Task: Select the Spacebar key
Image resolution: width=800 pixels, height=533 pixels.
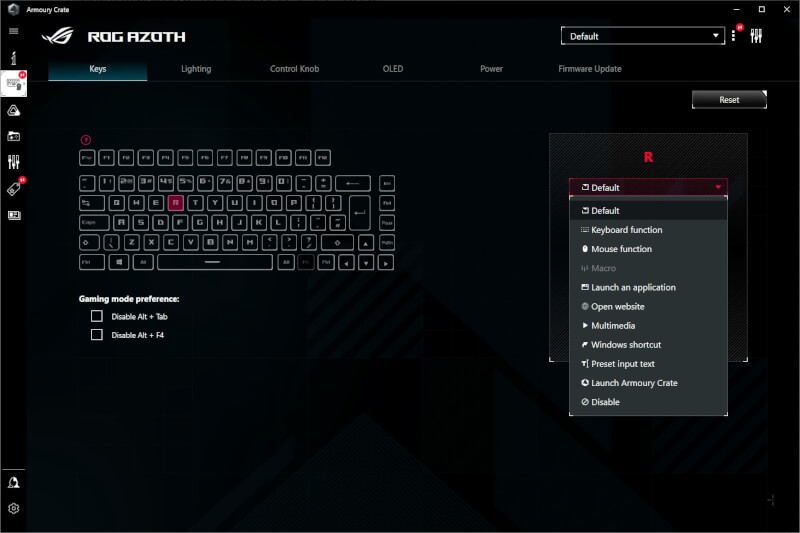Action: 215,262
